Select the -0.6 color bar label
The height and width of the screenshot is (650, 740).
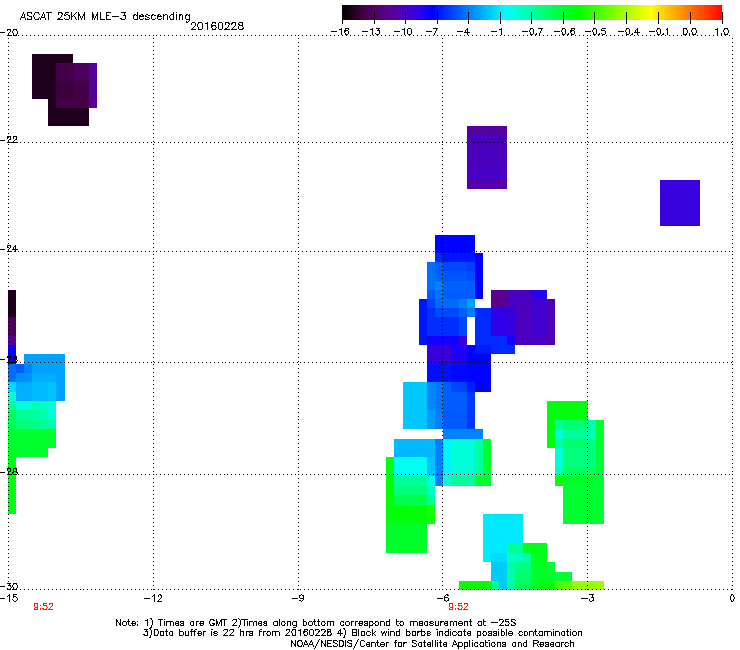coord(564,32)
